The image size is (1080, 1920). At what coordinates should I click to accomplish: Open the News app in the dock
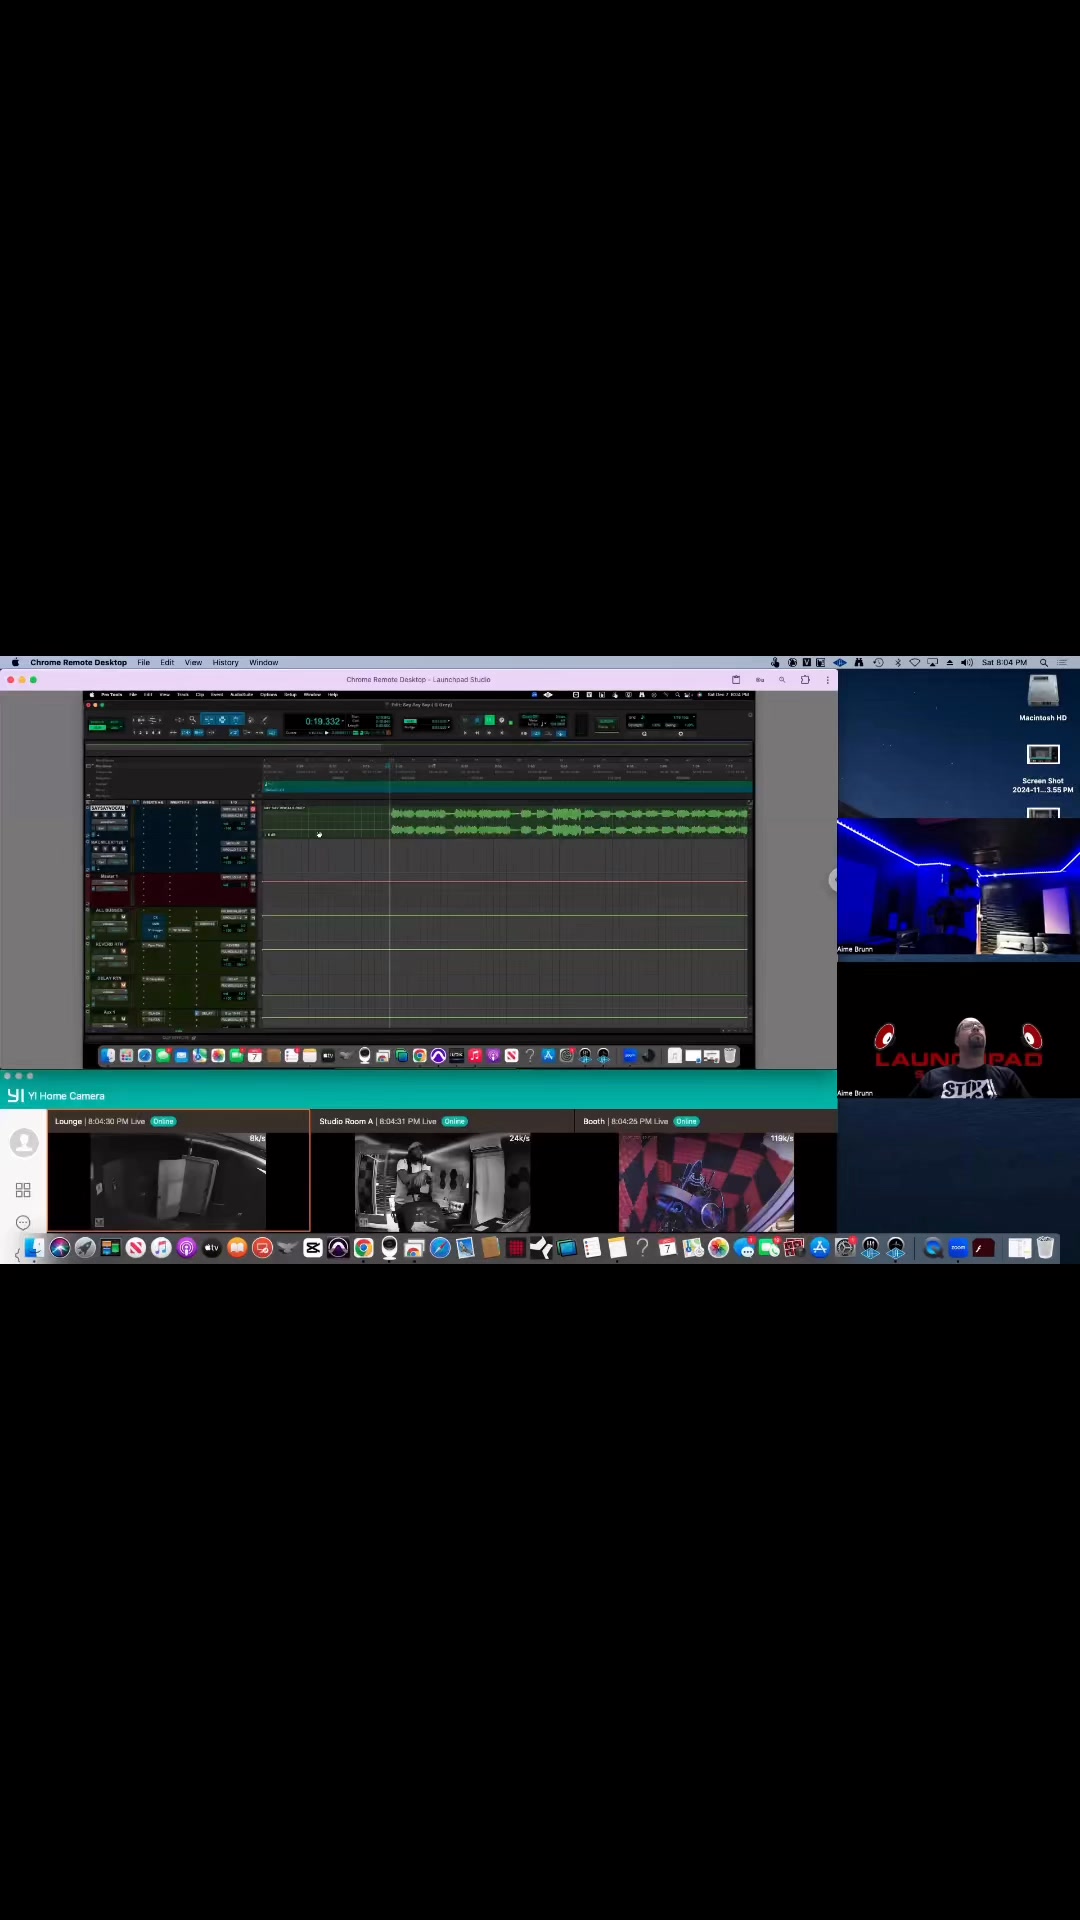[x=136, y=1248]
